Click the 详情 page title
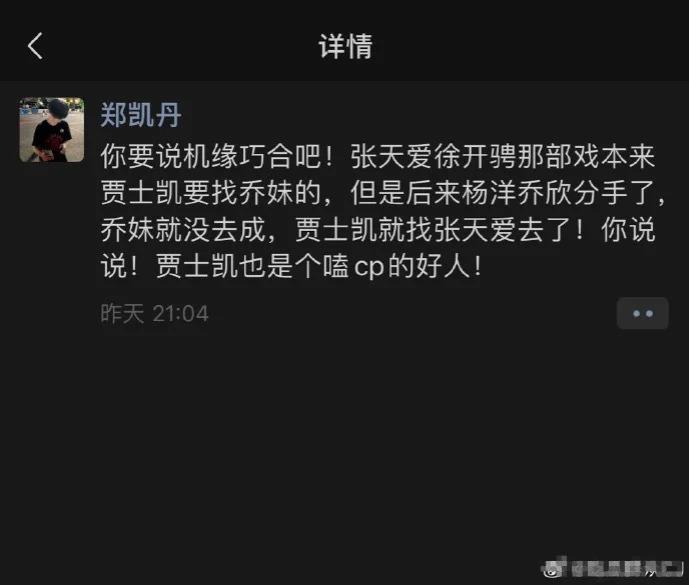This screenshot has width=689, height=585. [345, 46]
